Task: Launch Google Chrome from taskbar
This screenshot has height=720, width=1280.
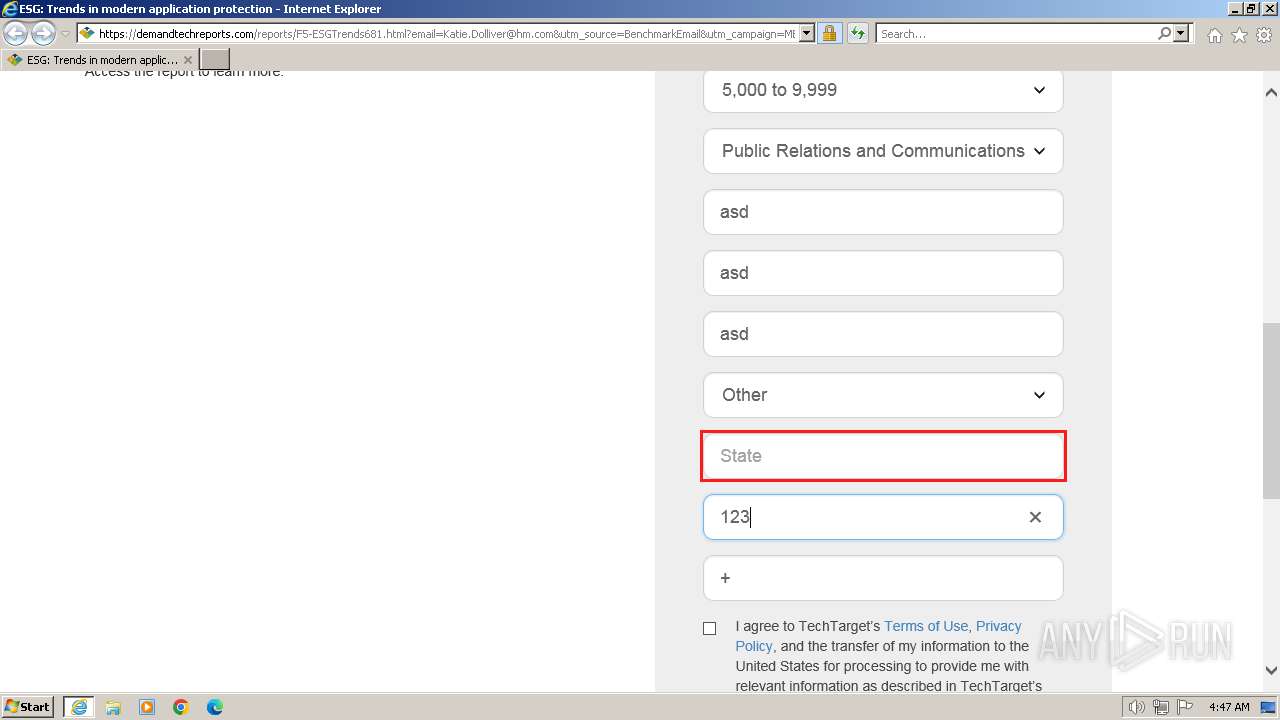Action: (181, 707)
